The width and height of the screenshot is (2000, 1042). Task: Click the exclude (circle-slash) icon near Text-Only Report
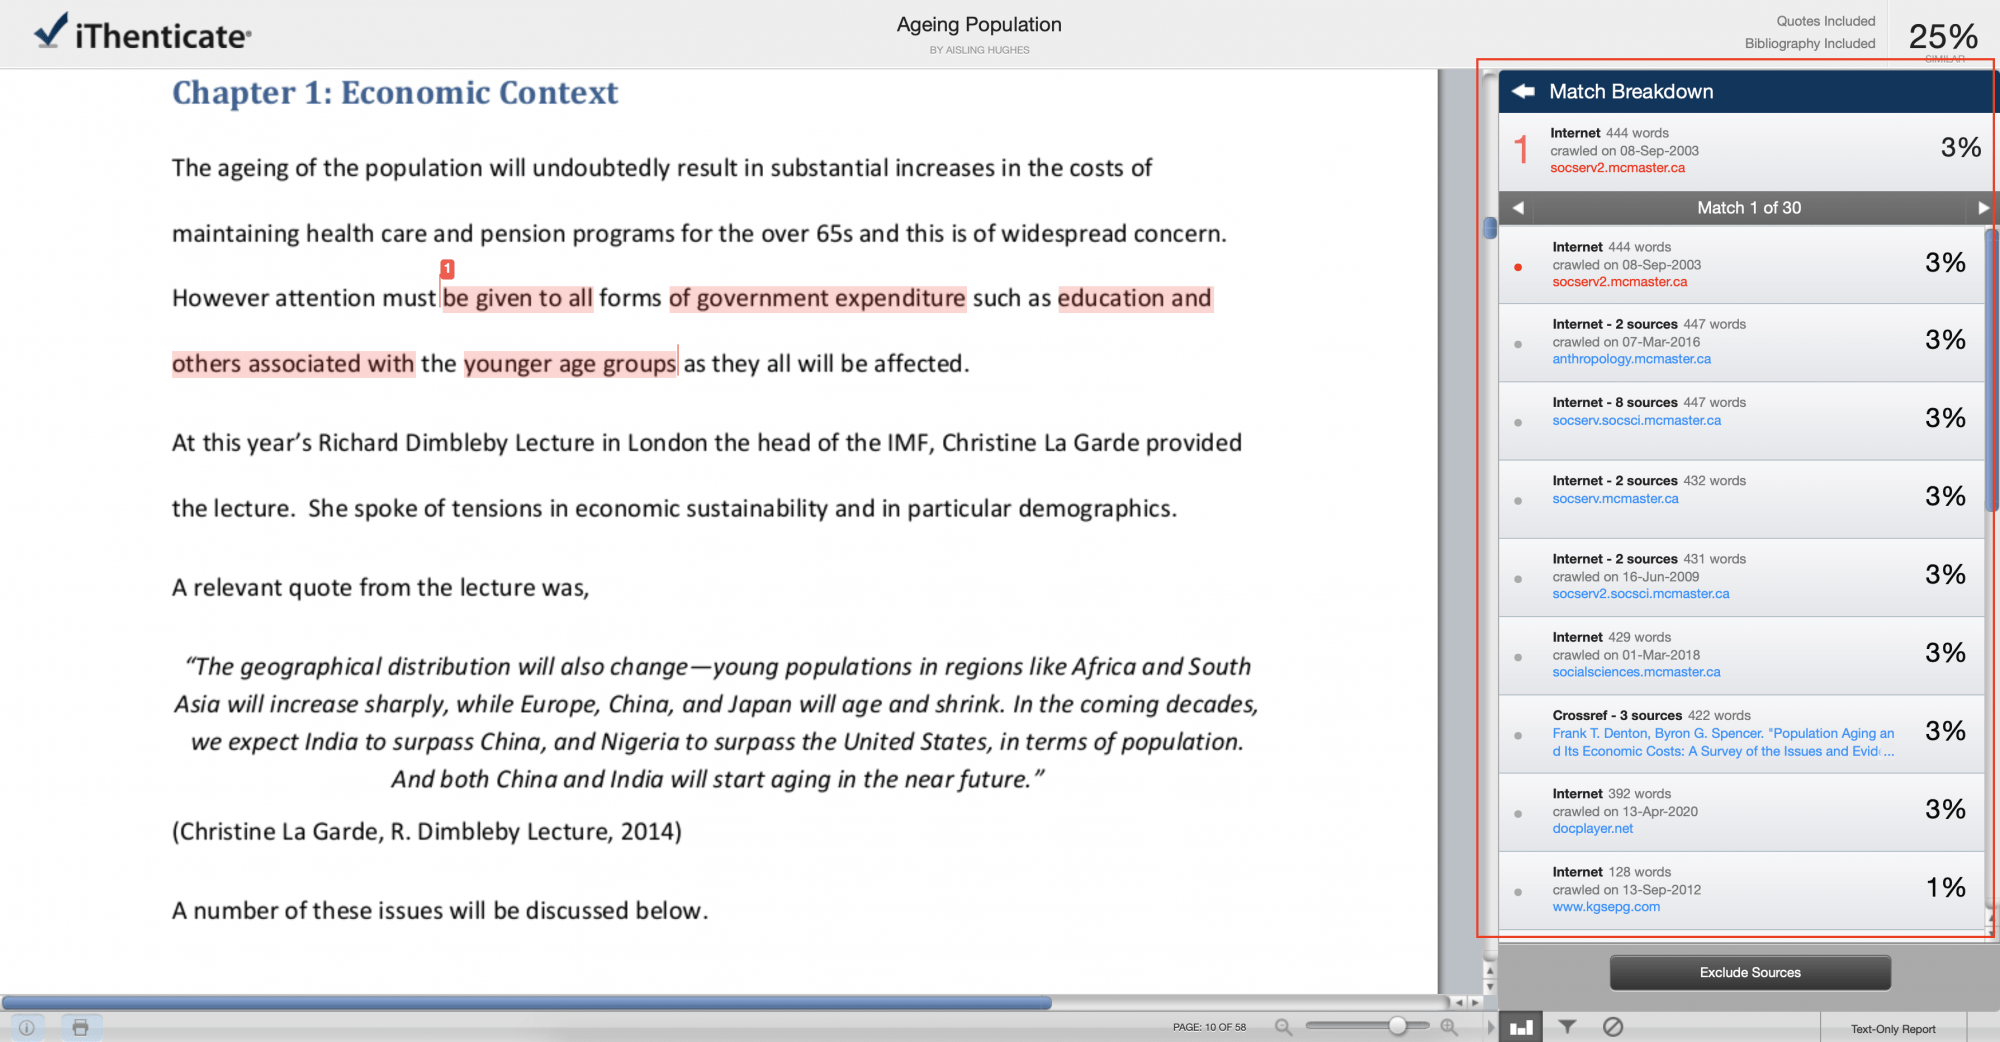point(1612,1026)
